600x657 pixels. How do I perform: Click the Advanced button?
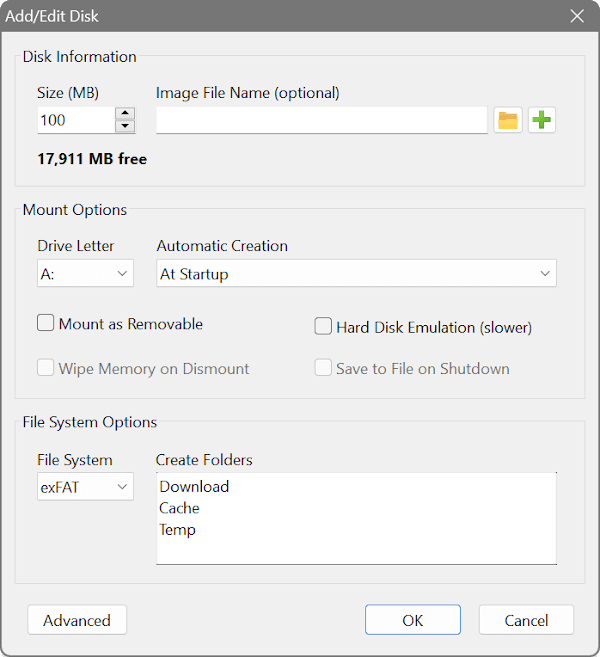click(x=77, y=620)
